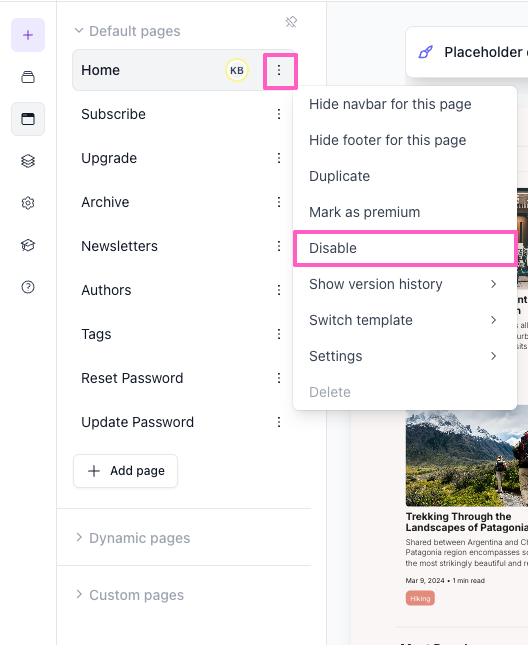This screenshot has width=528, height=645.
Task: Open the help question mark icon
Action: [28, 287]
